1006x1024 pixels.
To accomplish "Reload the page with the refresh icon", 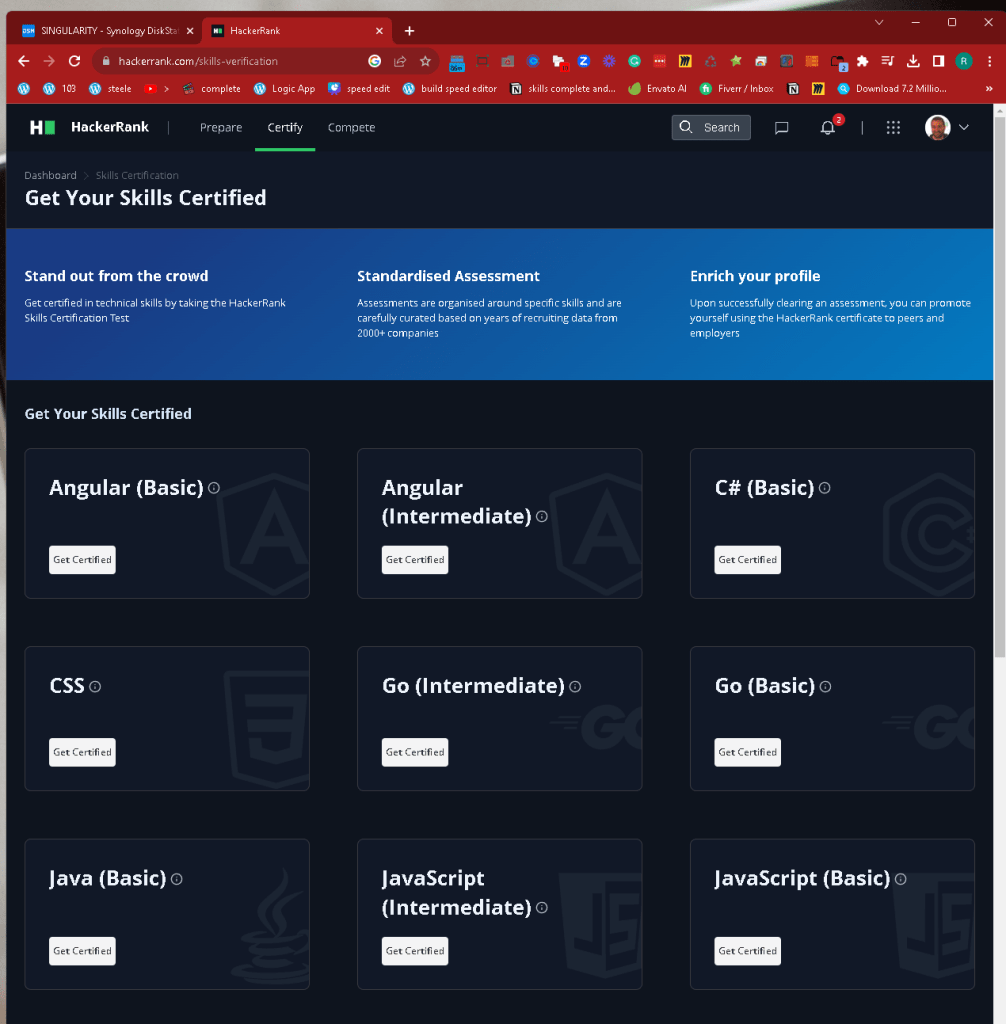I will tap(74, 61).
